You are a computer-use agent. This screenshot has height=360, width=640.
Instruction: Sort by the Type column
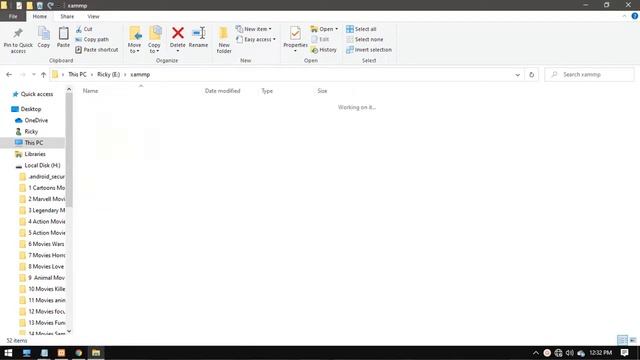click(267, 91)
